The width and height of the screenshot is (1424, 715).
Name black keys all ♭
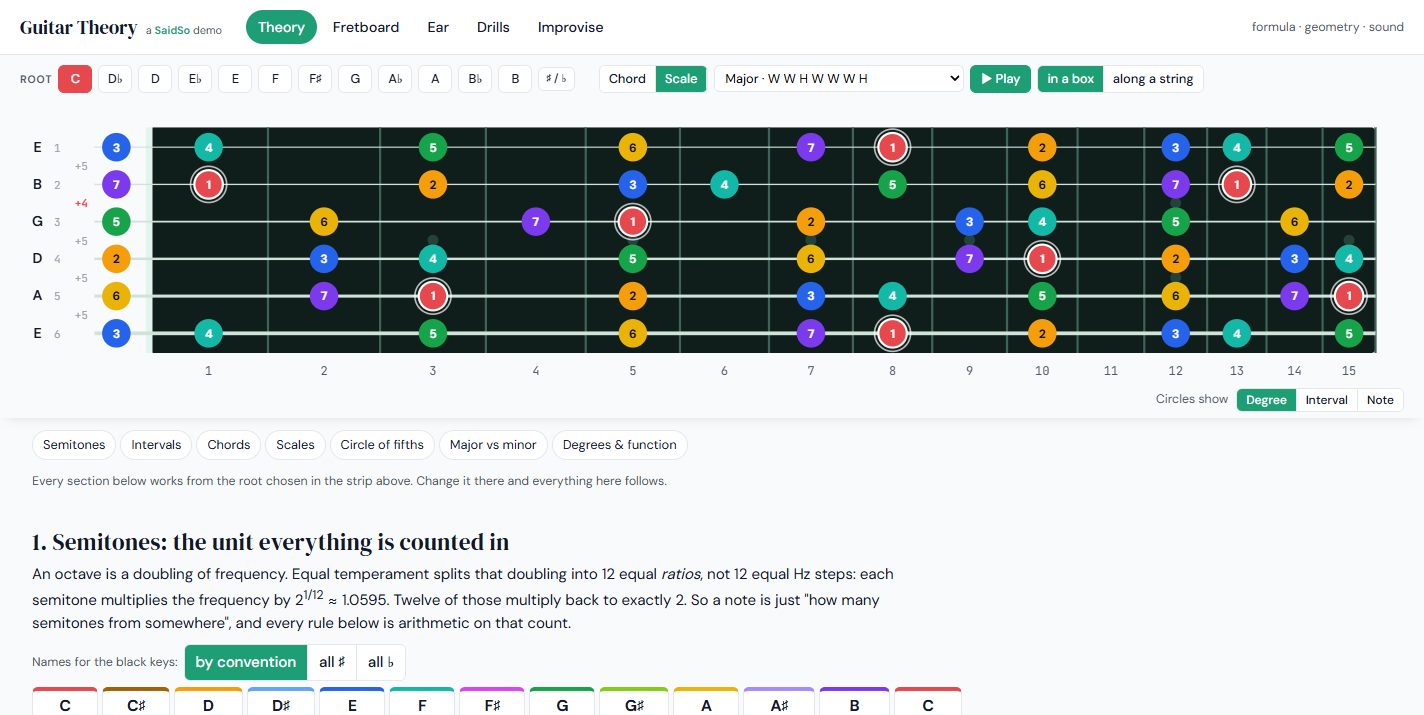pyautogui.click(x=381, y=662)
